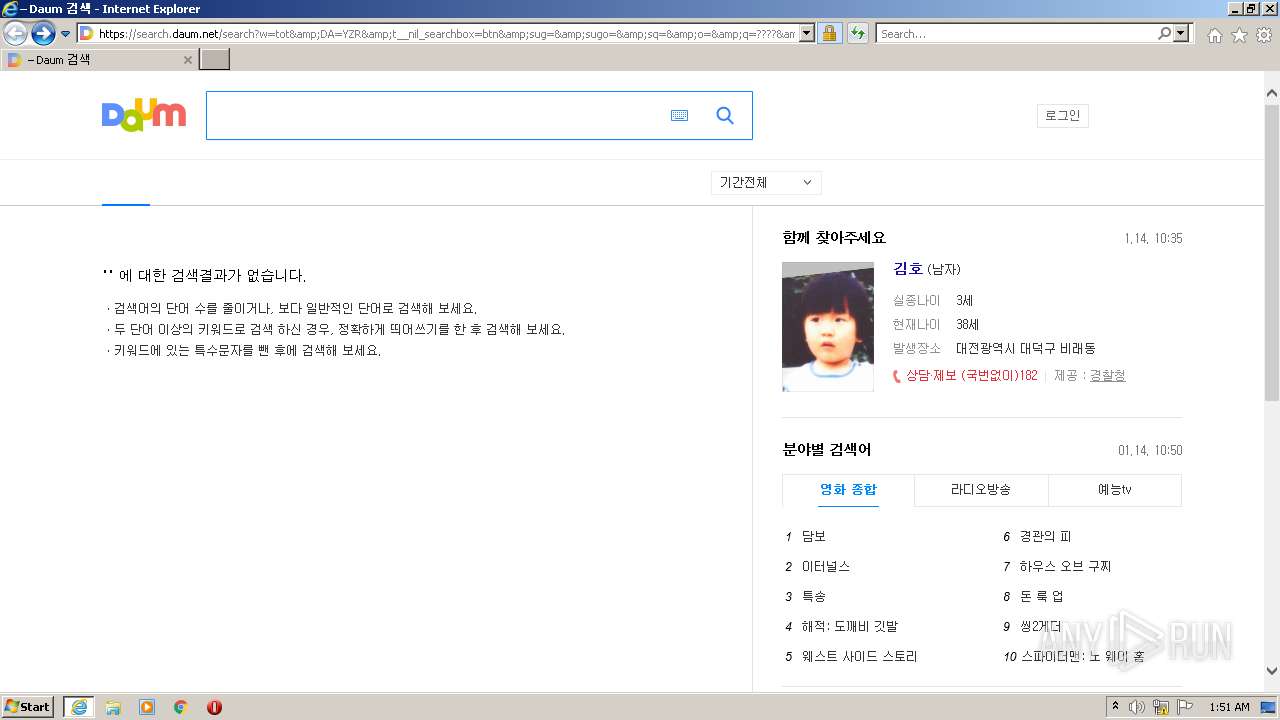Click the missing child photo thumbnail
1280x720 pixels.
(828, 326)
